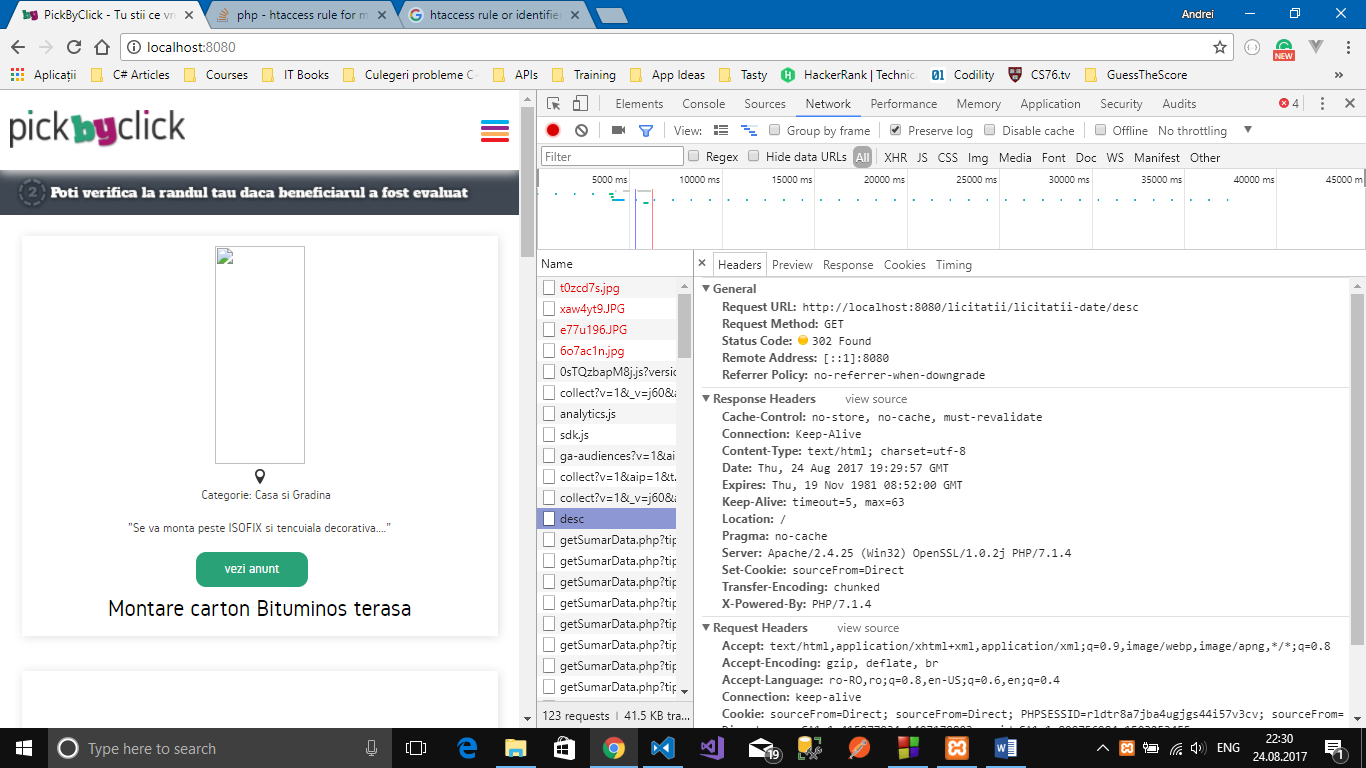Switch to the Elements panel tab
This screenshot has width=1366, height=768.
coord(639,104)
